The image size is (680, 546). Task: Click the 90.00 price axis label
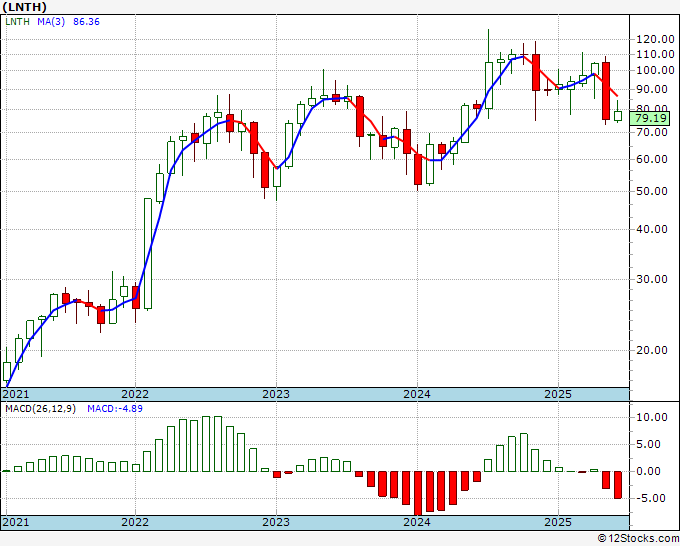point(652,89)
